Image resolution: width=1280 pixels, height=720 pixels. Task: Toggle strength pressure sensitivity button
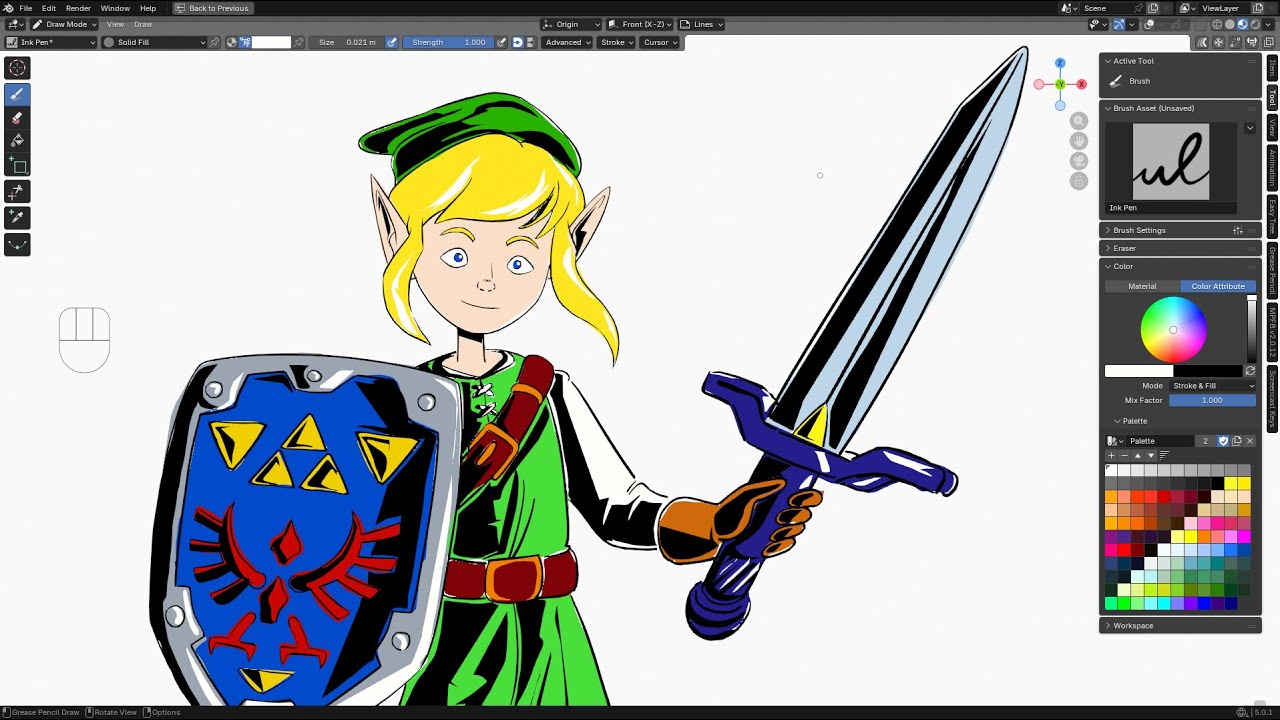tap(501, 42)
